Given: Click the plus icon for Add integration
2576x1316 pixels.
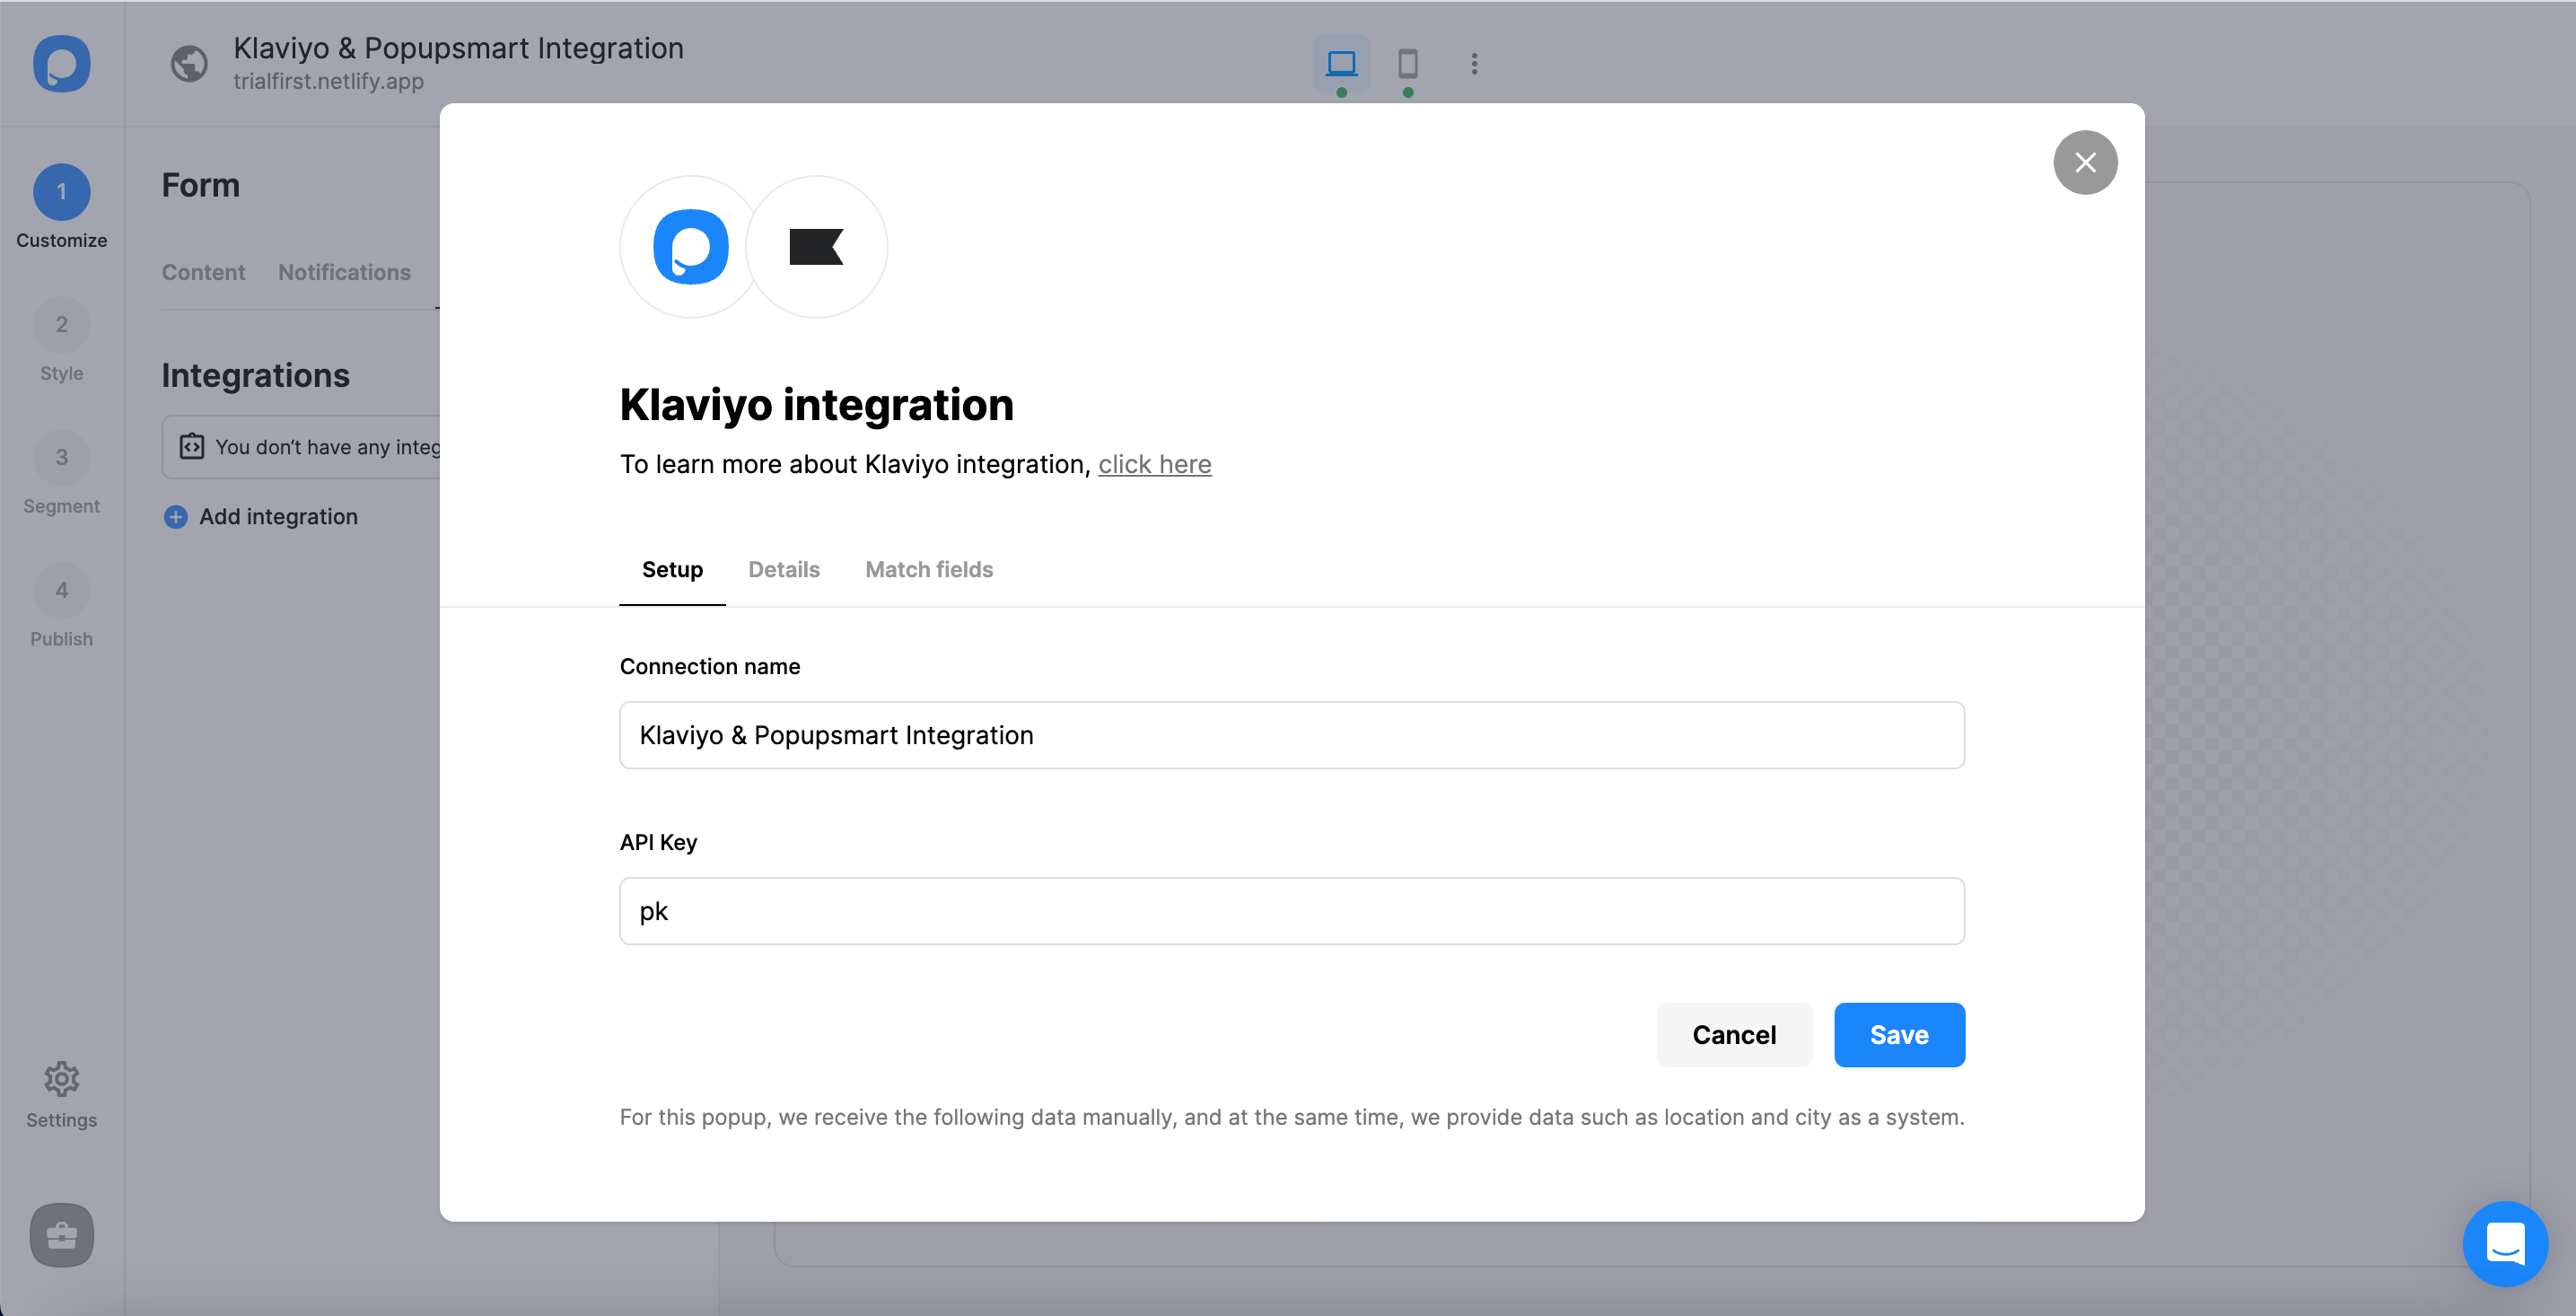Looking at the screenshot, I should (x=175, y=517).
